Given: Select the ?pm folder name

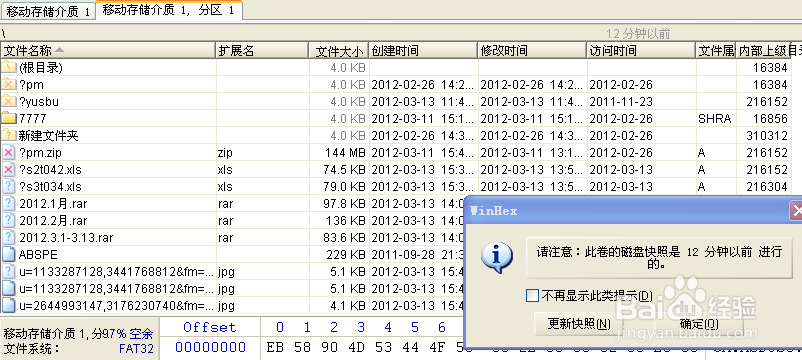Looking at the screenshot, I should (x=31, y=84).
